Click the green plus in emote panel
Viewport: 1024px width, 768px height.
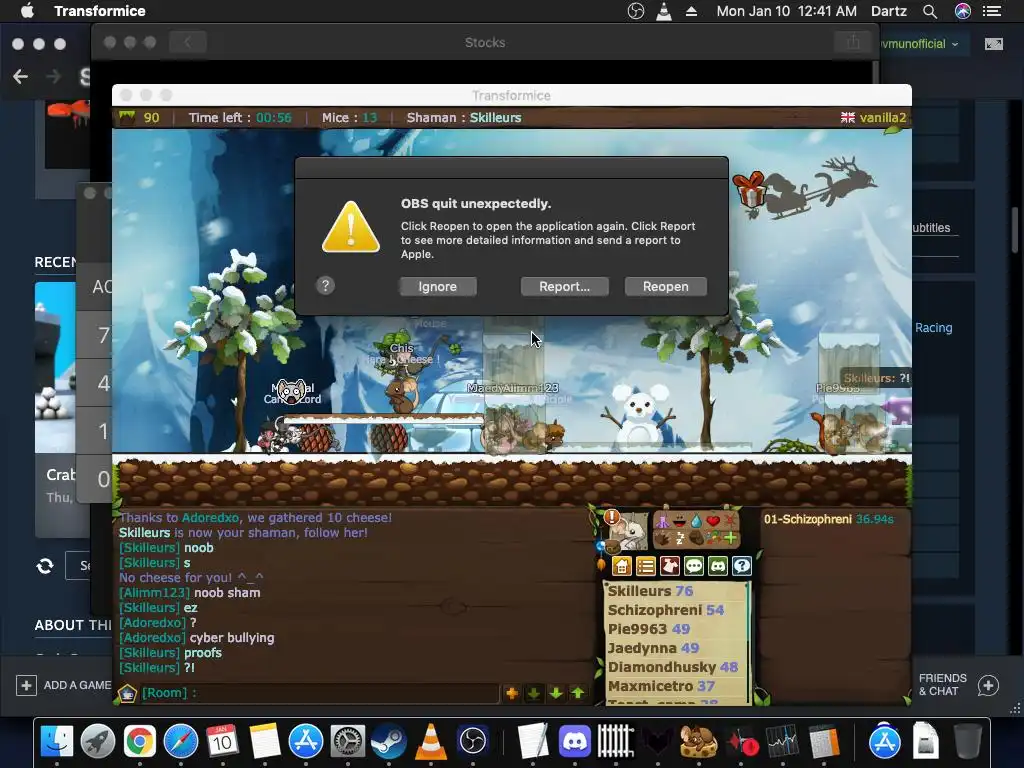[730, 538]
